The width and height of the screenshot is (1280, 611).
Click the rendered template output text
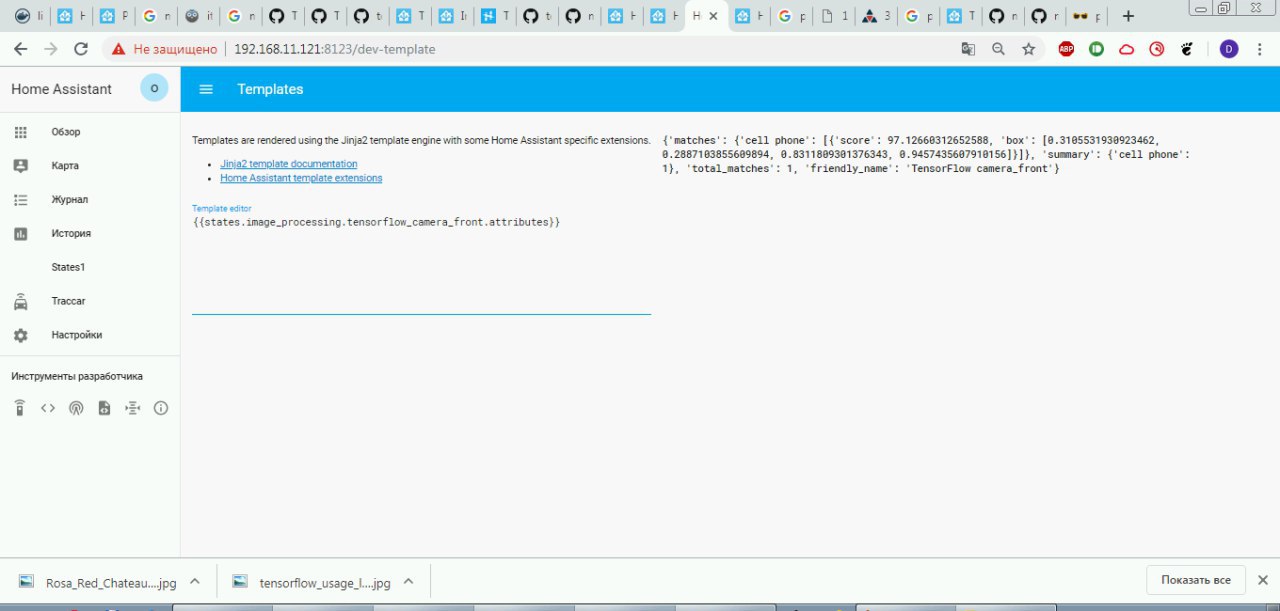pyautogui.click(x=926, y=155)
